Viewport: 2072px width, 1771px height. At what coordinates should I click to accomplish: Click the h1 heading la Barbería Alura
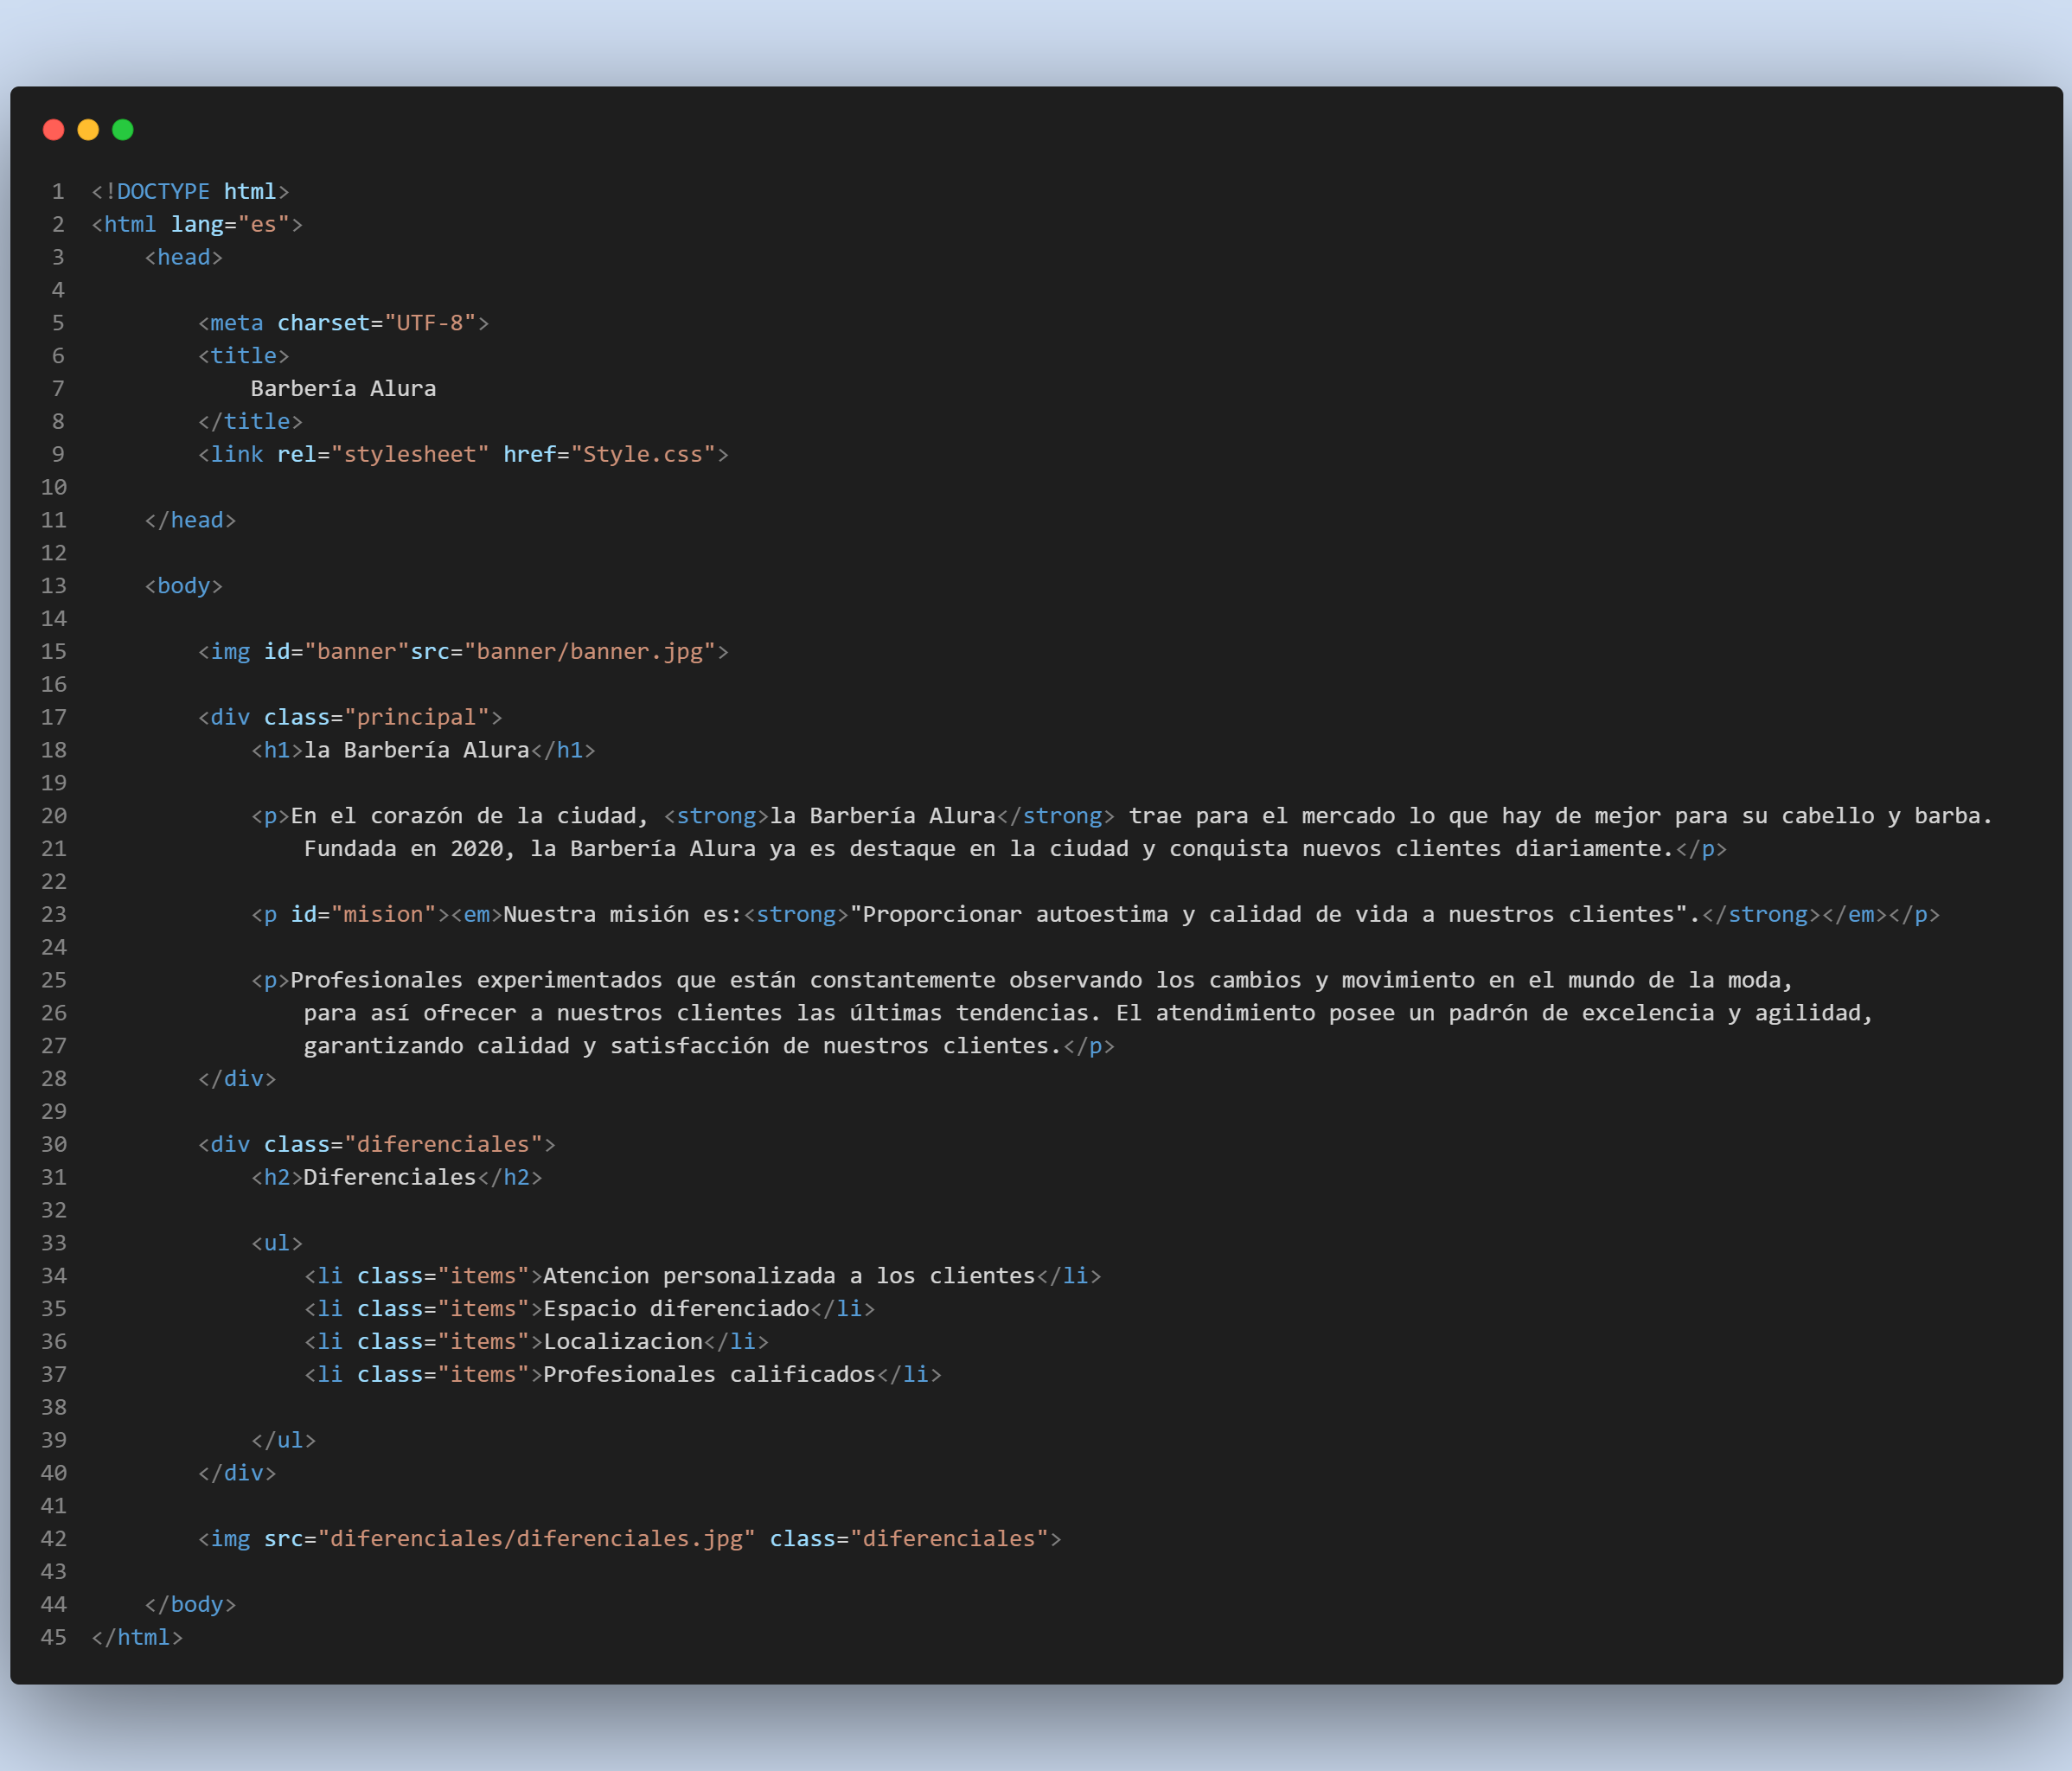pyautogui.click(x=423, y=750)
